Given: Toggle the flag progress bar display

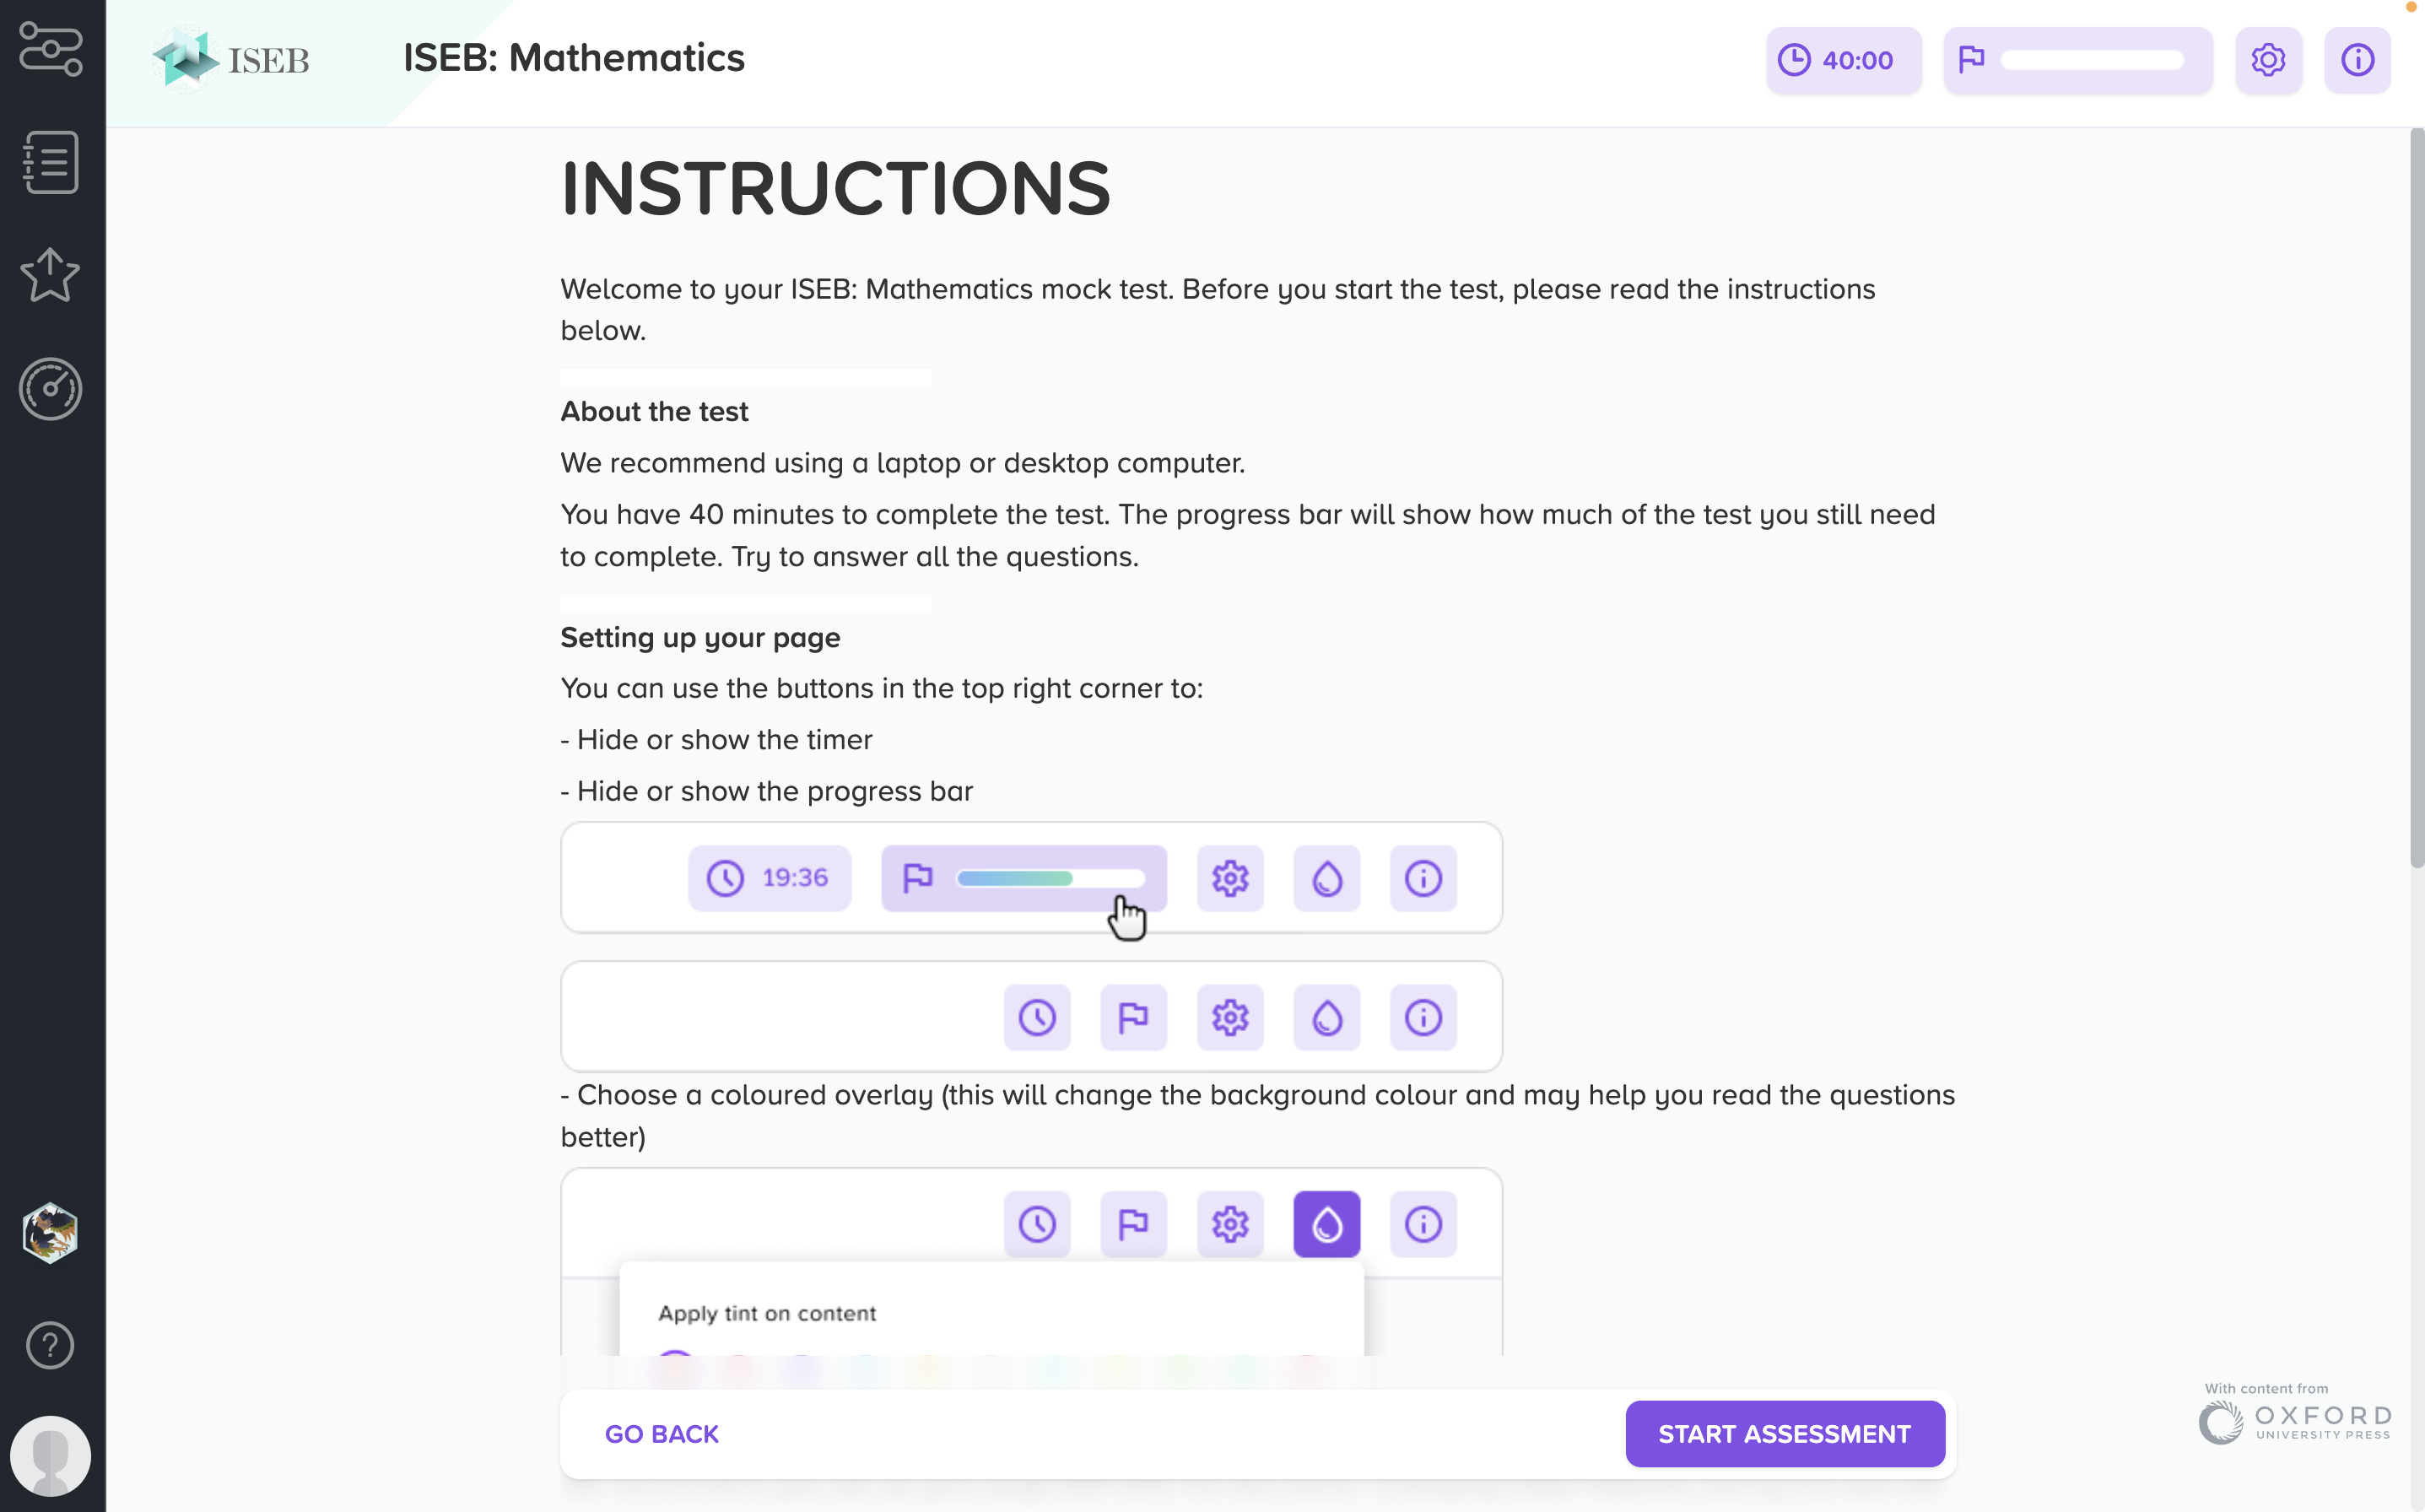Looking at the screenshot, I should click(x=2077, y=60).
